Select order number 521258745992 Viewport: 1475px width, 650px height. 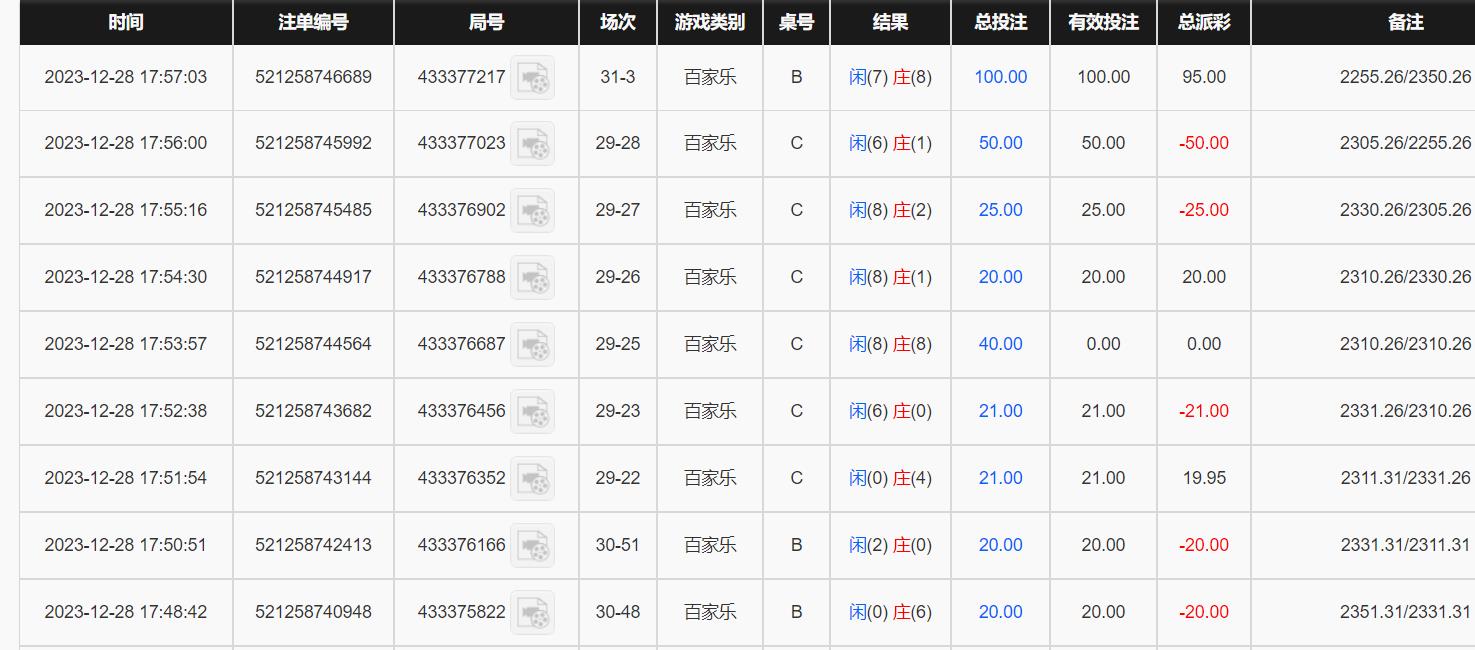(313, 143)
